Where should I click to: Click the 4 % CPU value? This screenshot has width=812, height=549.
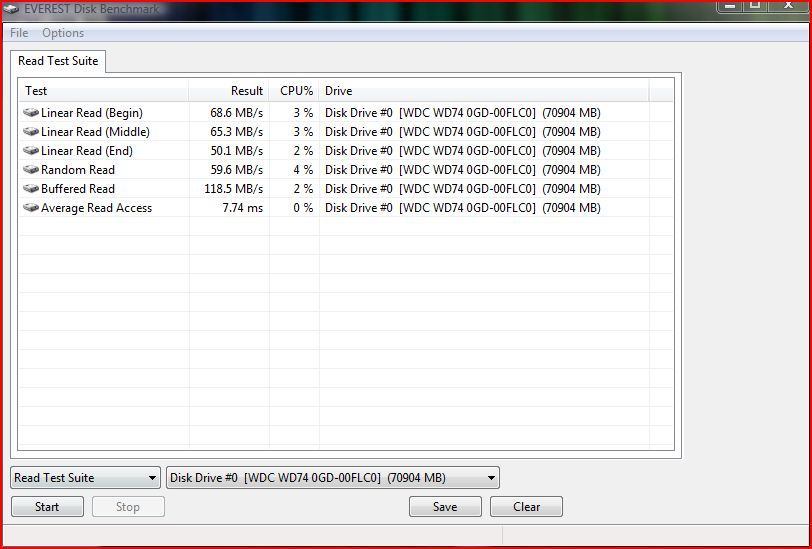pyautogui.click(x=303, y=169)
